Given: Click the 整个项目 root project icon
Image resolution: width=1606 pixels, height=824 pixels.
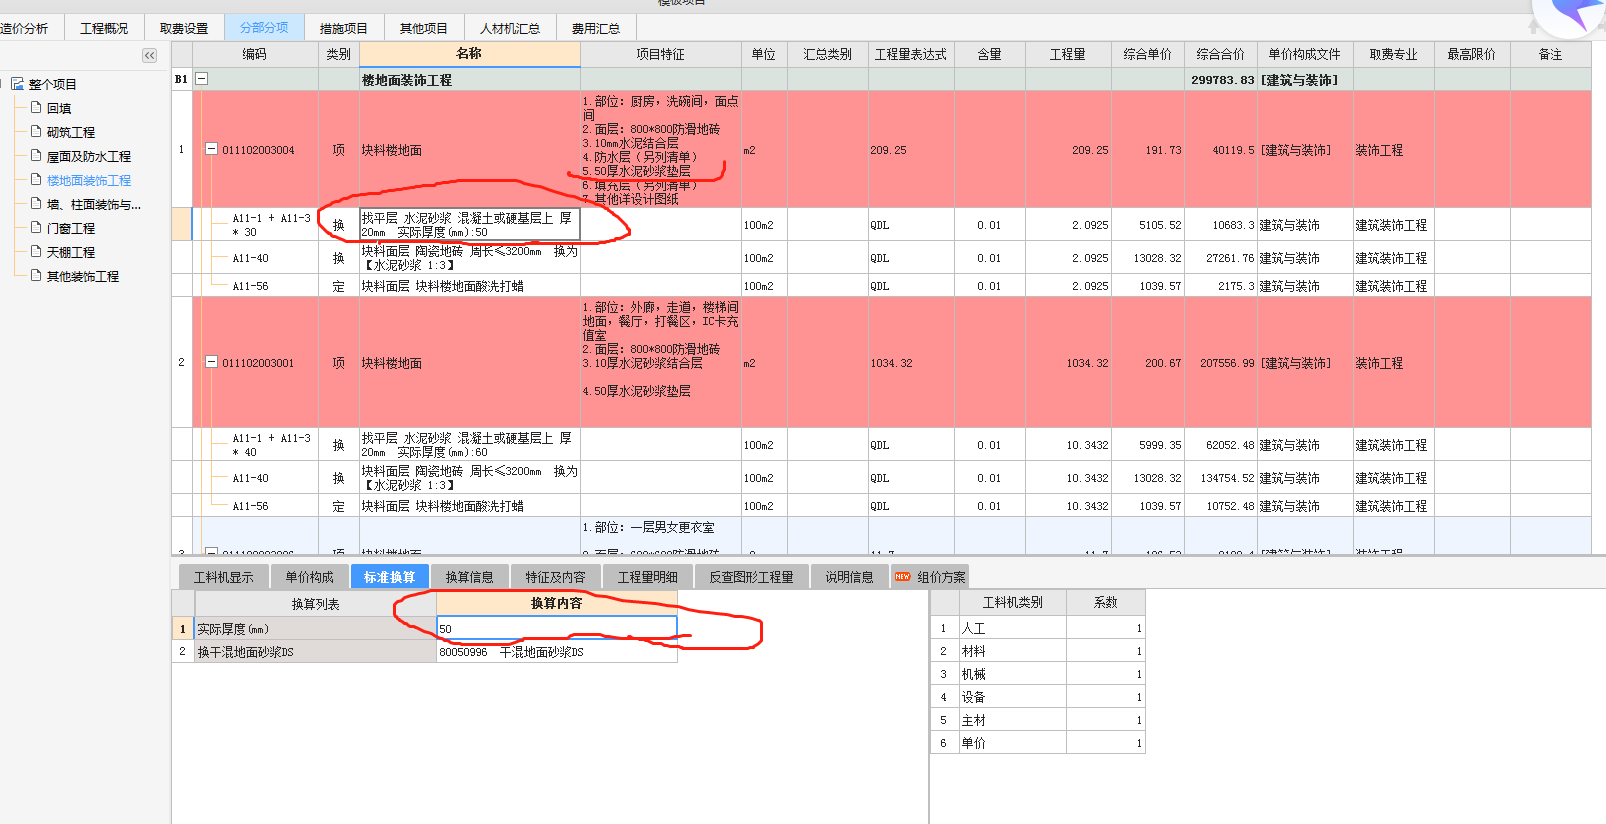Looking at the screenshot, I should (x=18, y=84).
